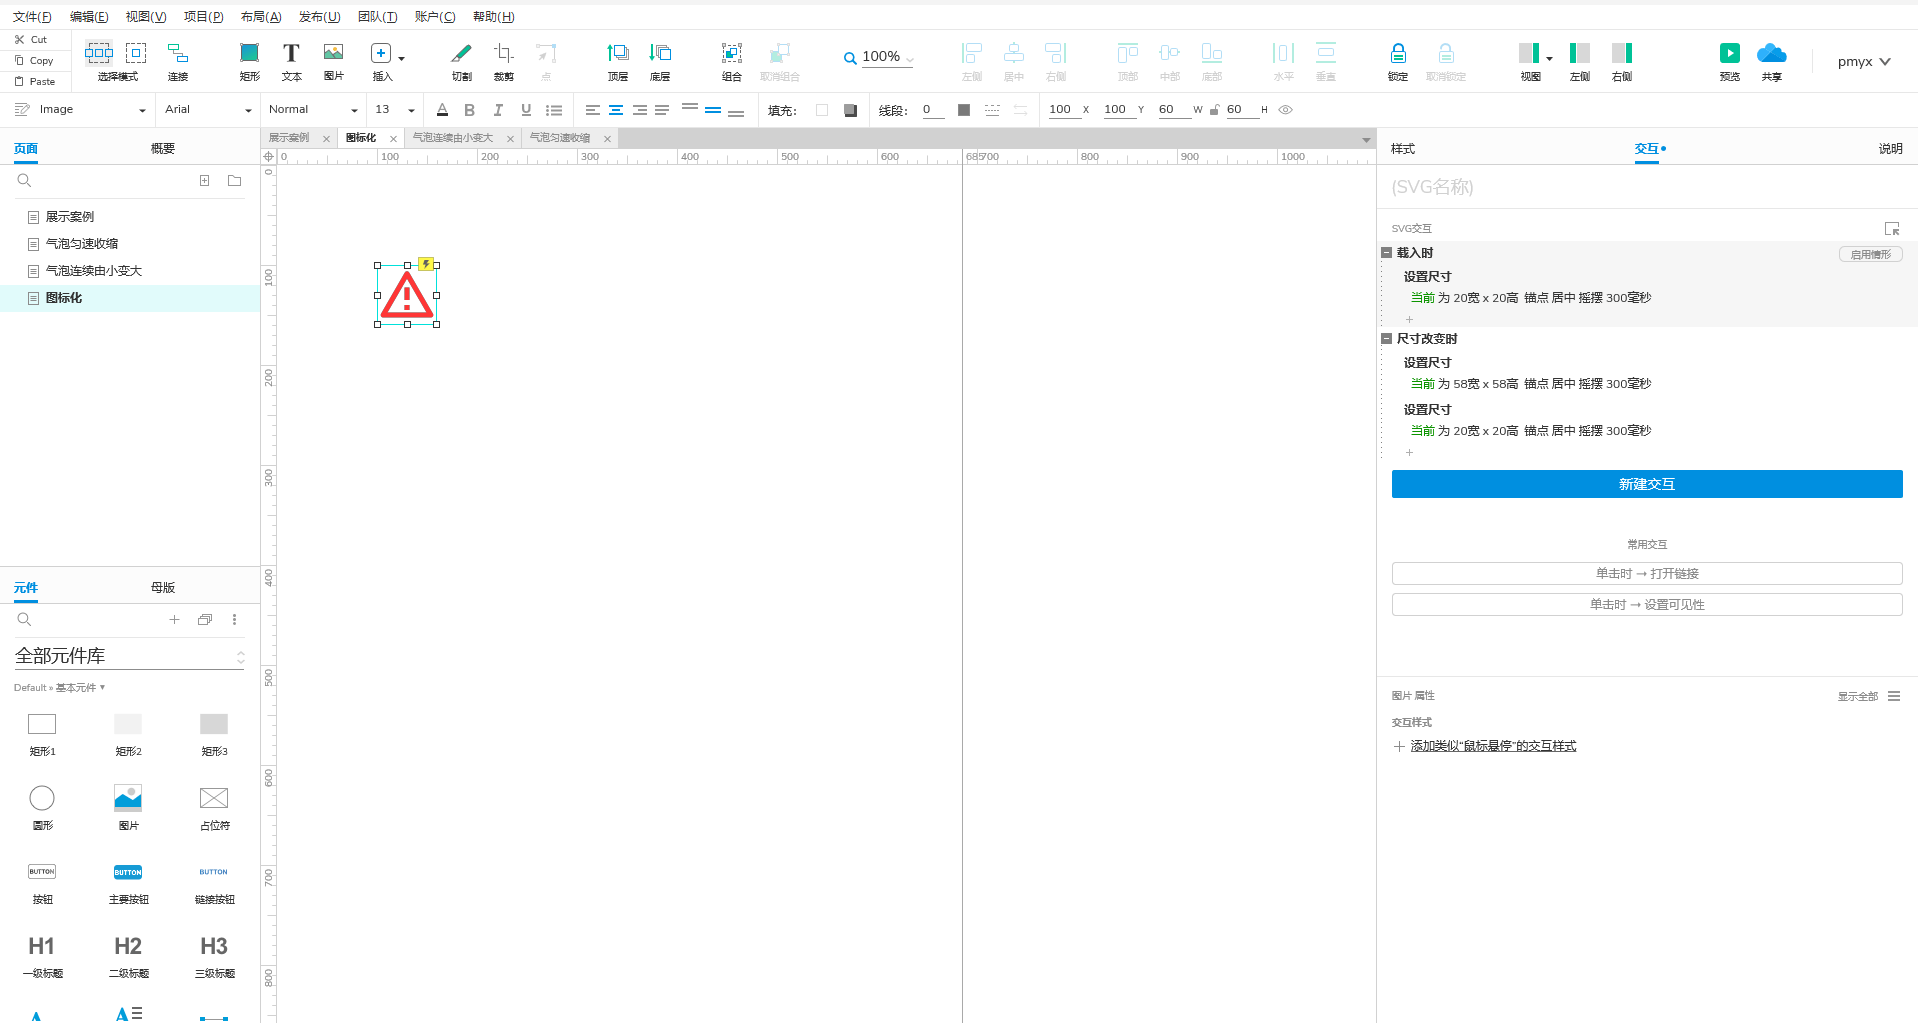The width and height of the screenshot is (1918, 1023).
Task: Click the add library plus icon
Action: pos(174,620)
